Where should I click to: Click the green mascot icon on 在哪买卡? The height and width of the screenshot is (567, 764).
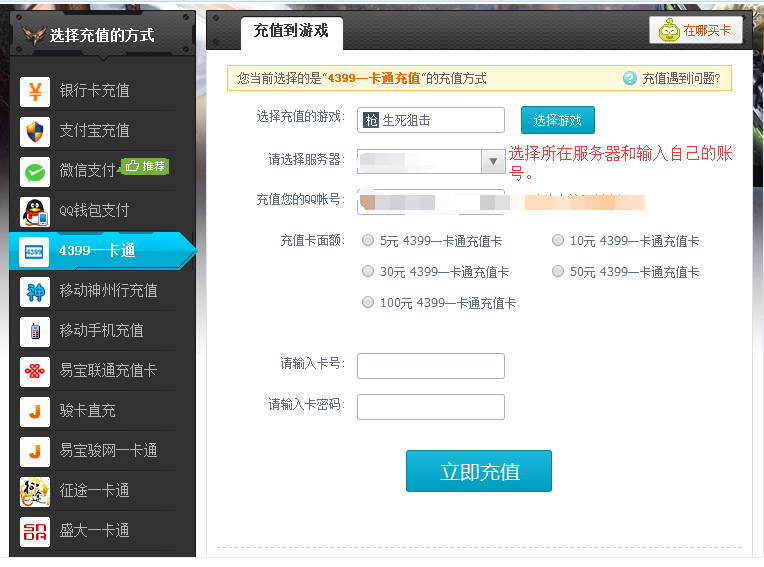coord(669,31)
